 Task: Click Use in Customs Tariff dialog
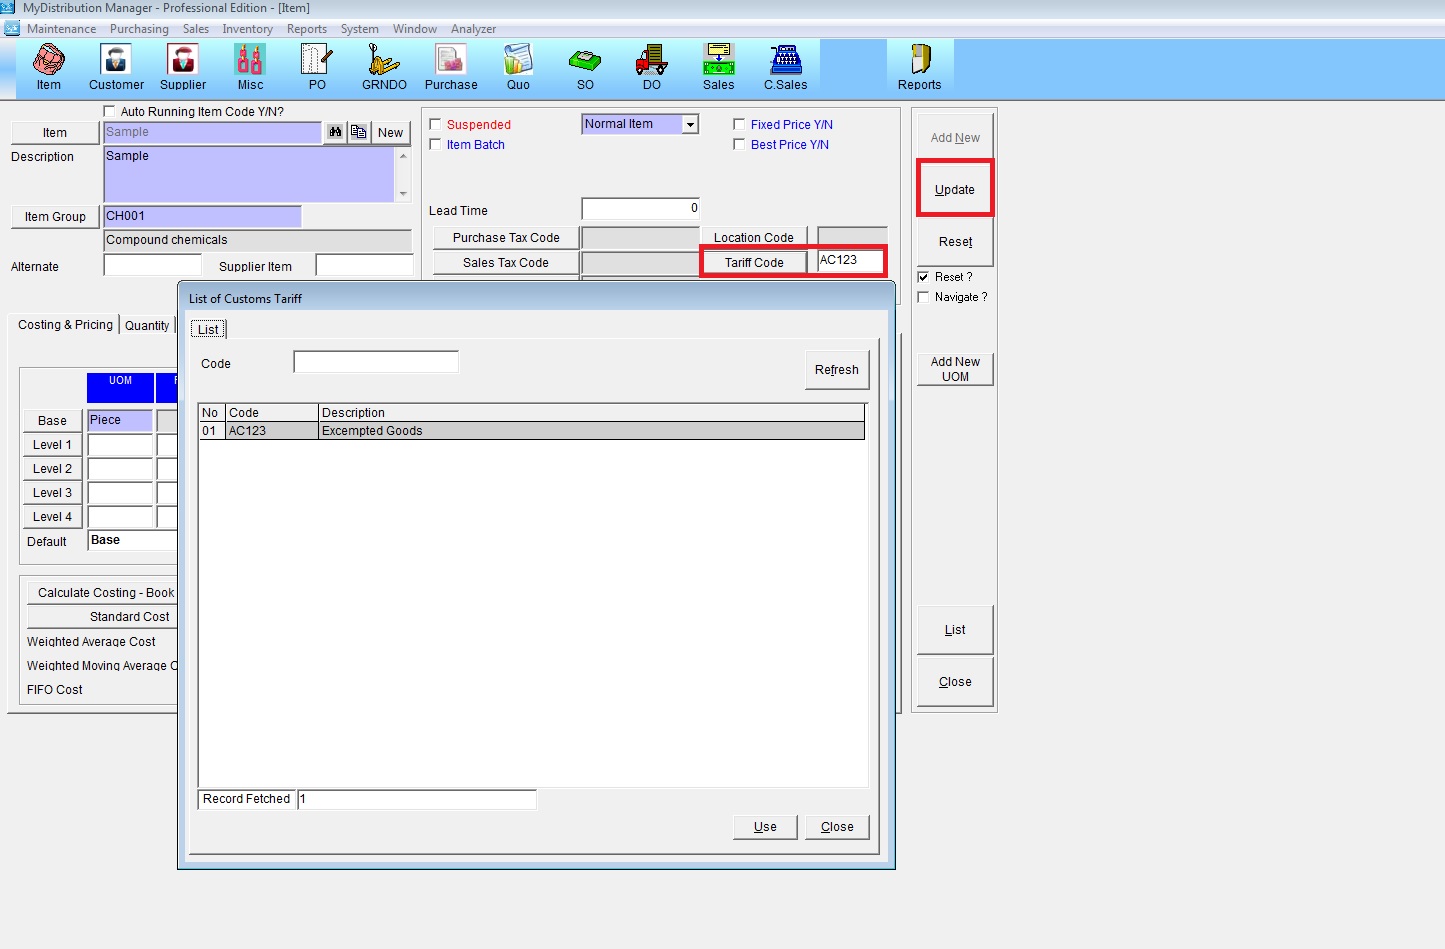tap(765, 827)
